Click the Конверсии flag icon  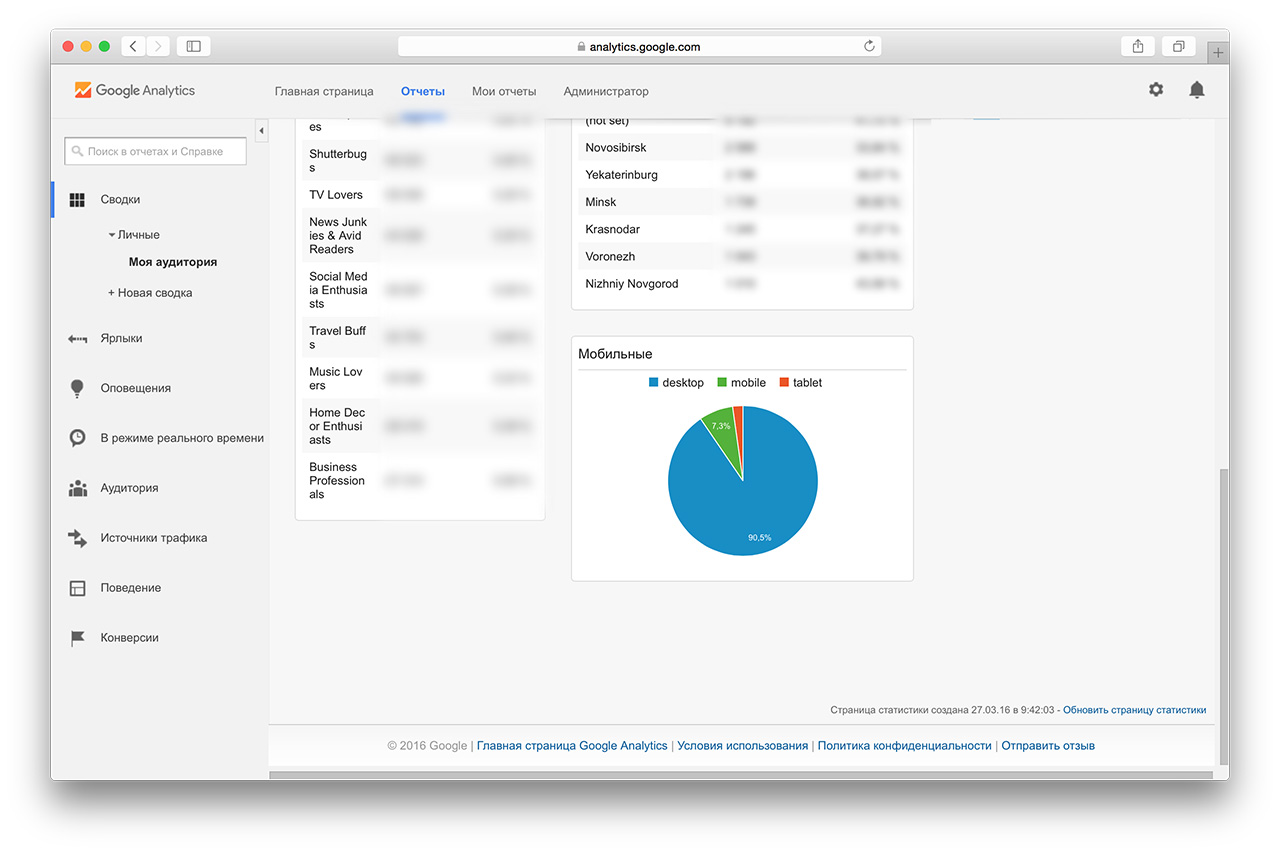77,638
